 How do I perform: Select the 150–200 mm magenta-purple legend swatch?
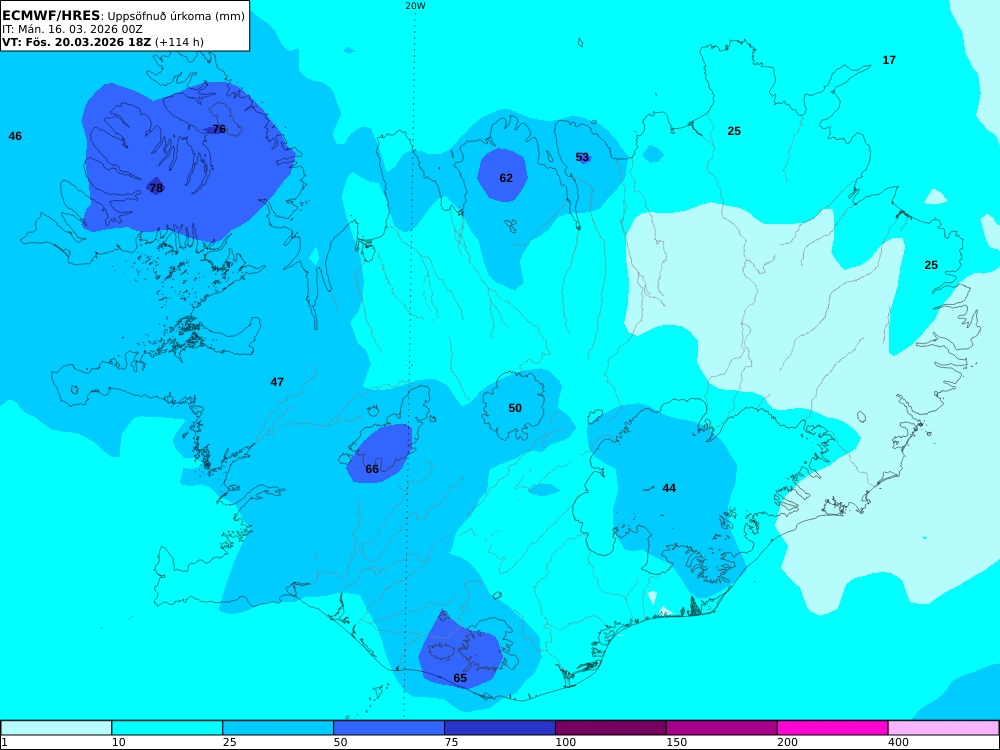pos(722,728)
